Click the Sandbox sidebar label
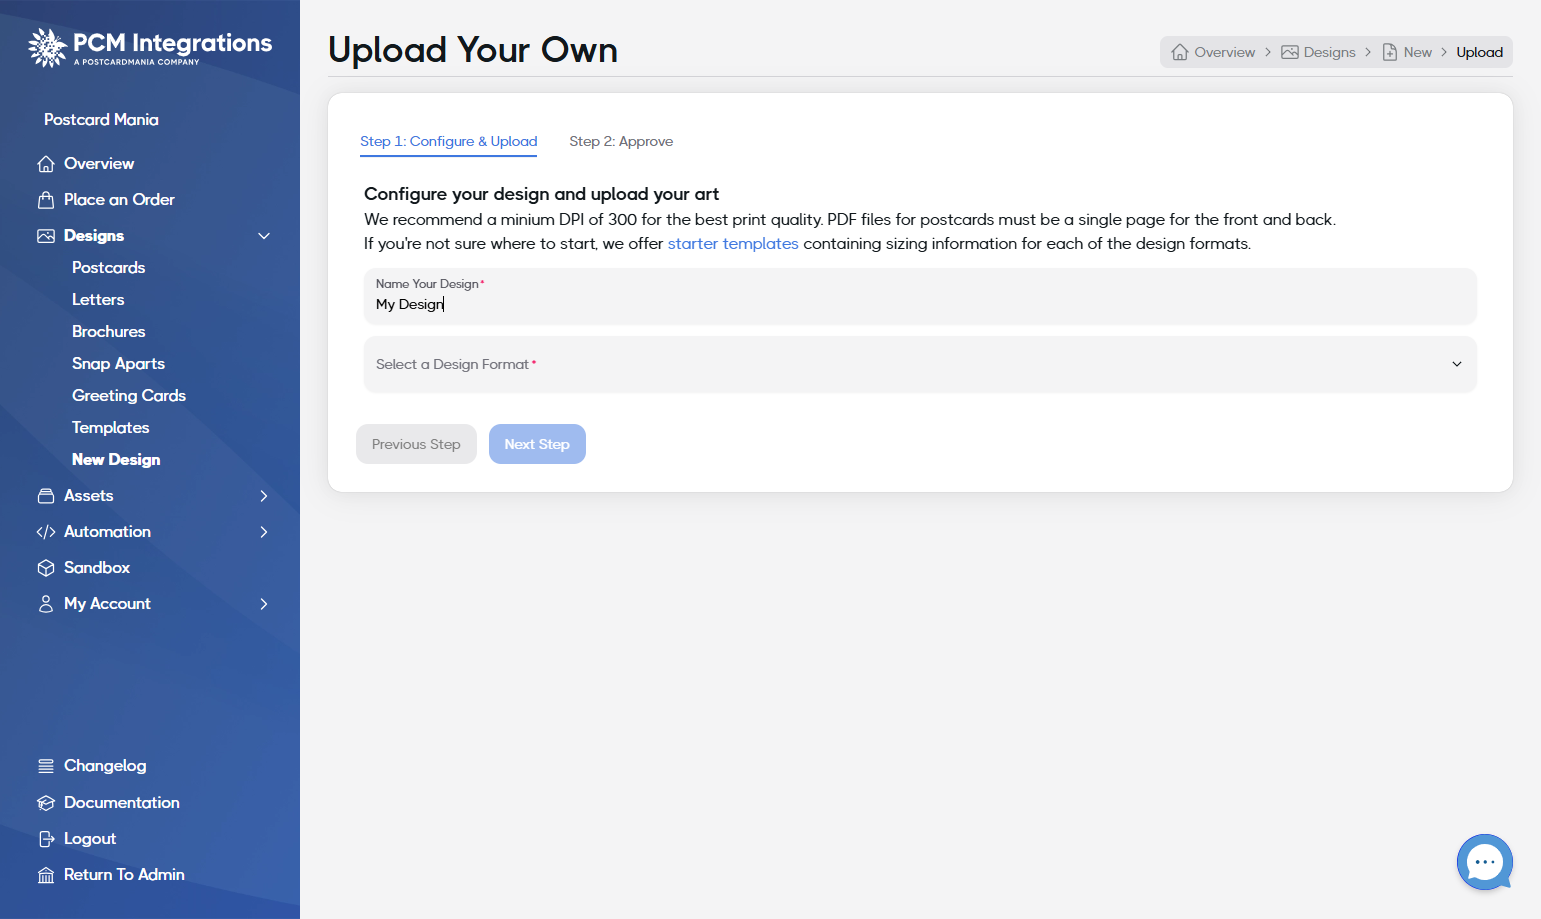Viewport: 1541px width, 919px height. click(97, 568)
